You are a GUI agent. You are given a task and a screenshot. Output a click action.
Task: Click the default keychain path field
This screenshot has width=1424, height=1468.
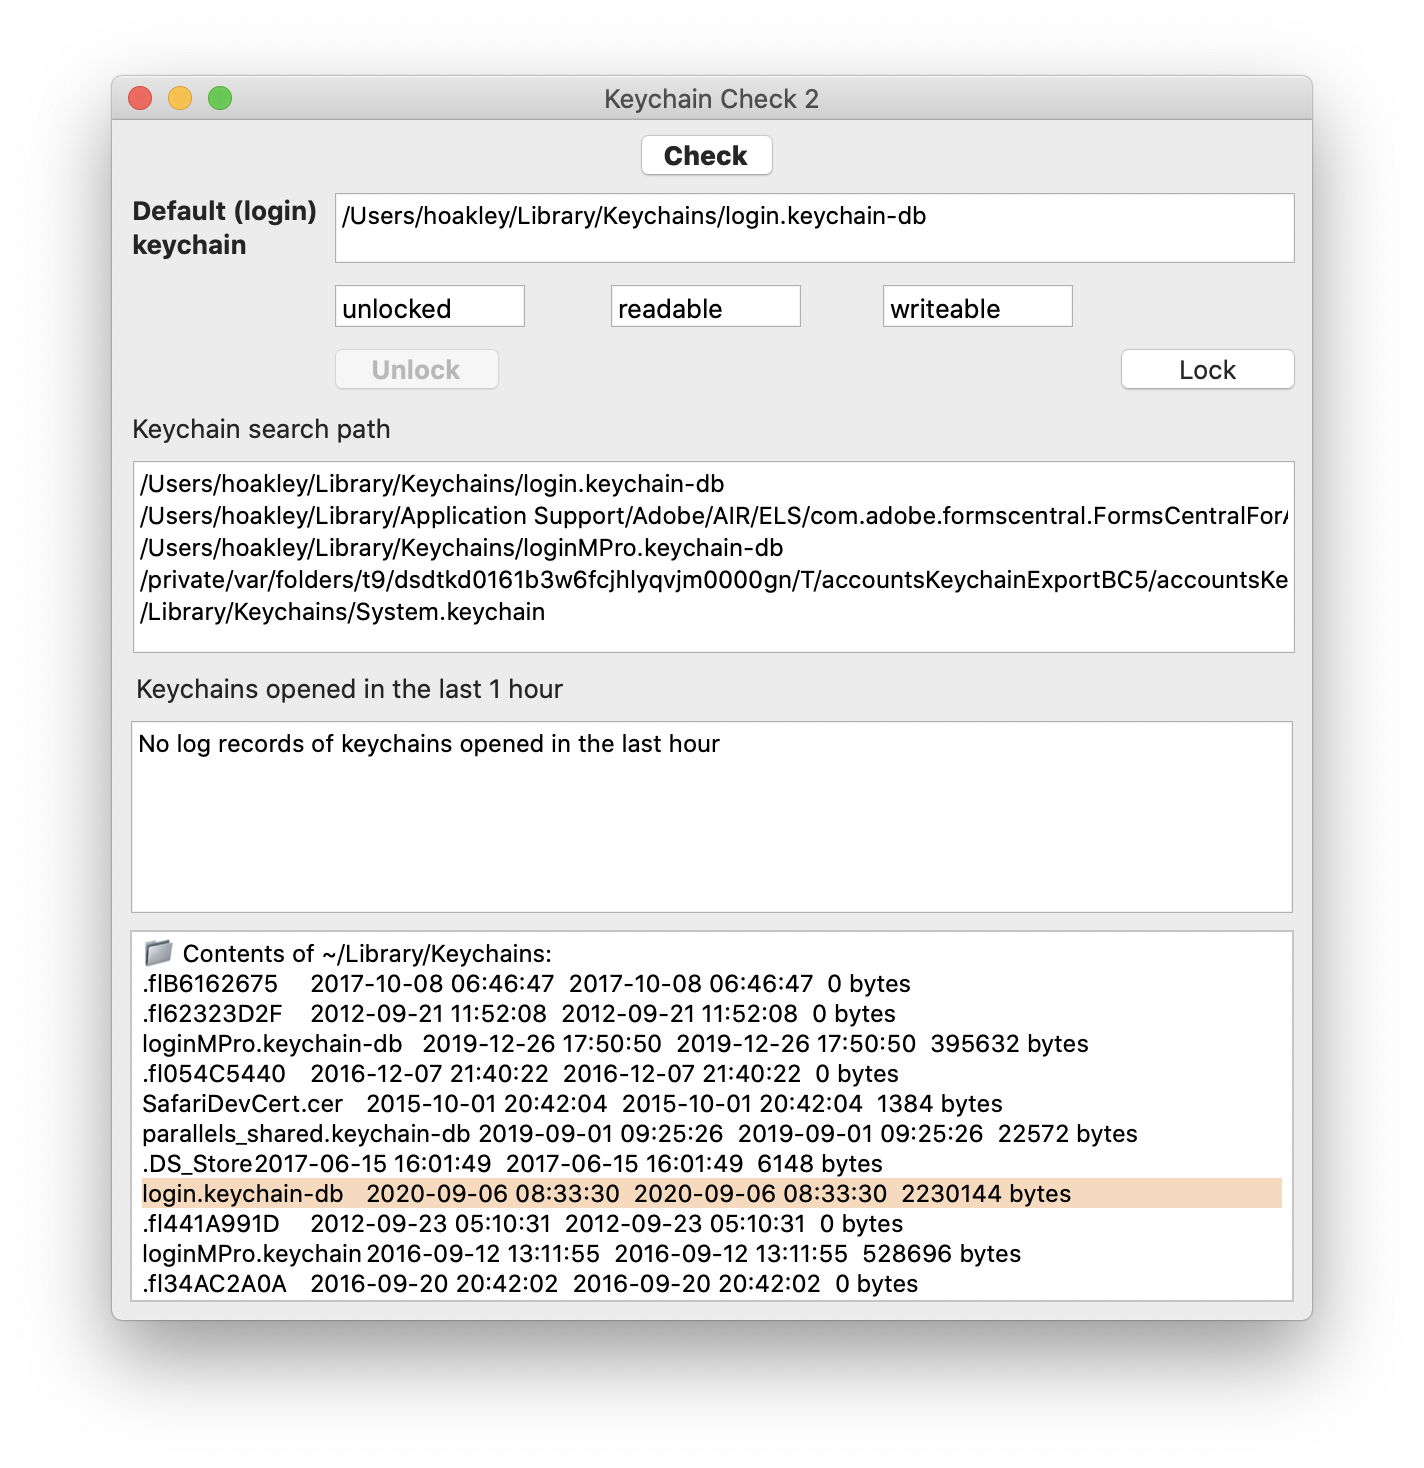(x=814, y=228)
